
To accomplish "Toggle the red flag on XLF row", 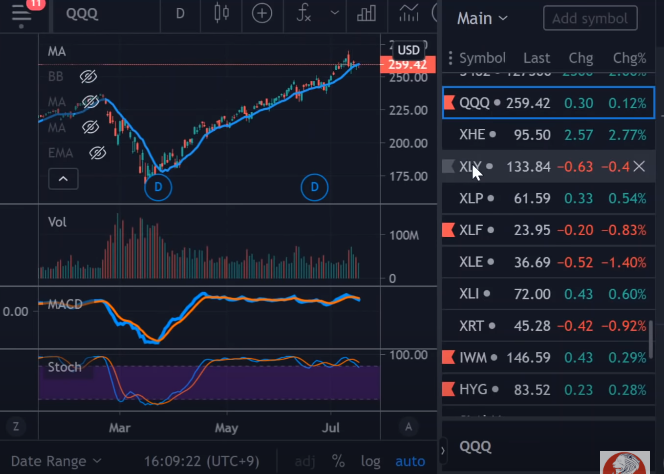I will coord(448,230).
